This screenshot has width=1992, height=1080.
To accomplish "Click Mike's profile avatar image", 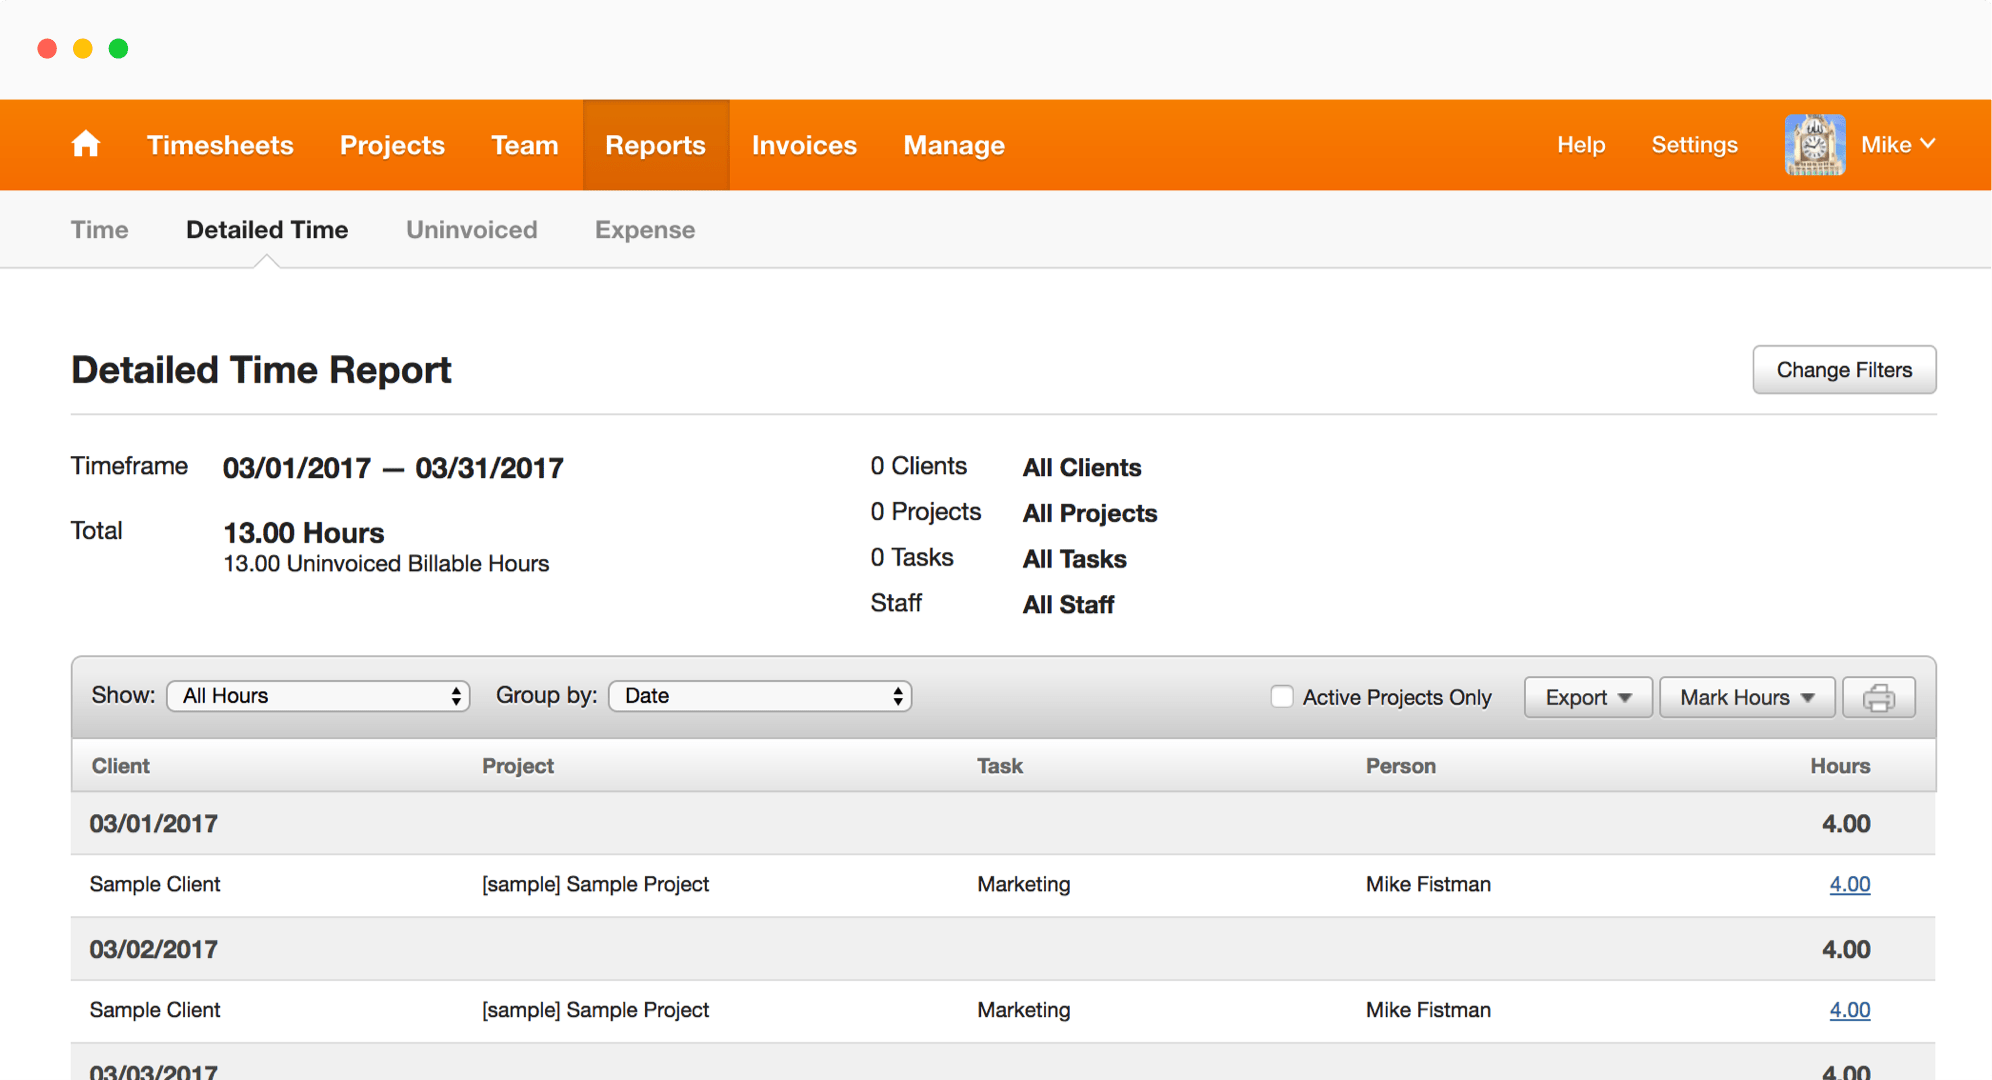I will (1814, 145).
